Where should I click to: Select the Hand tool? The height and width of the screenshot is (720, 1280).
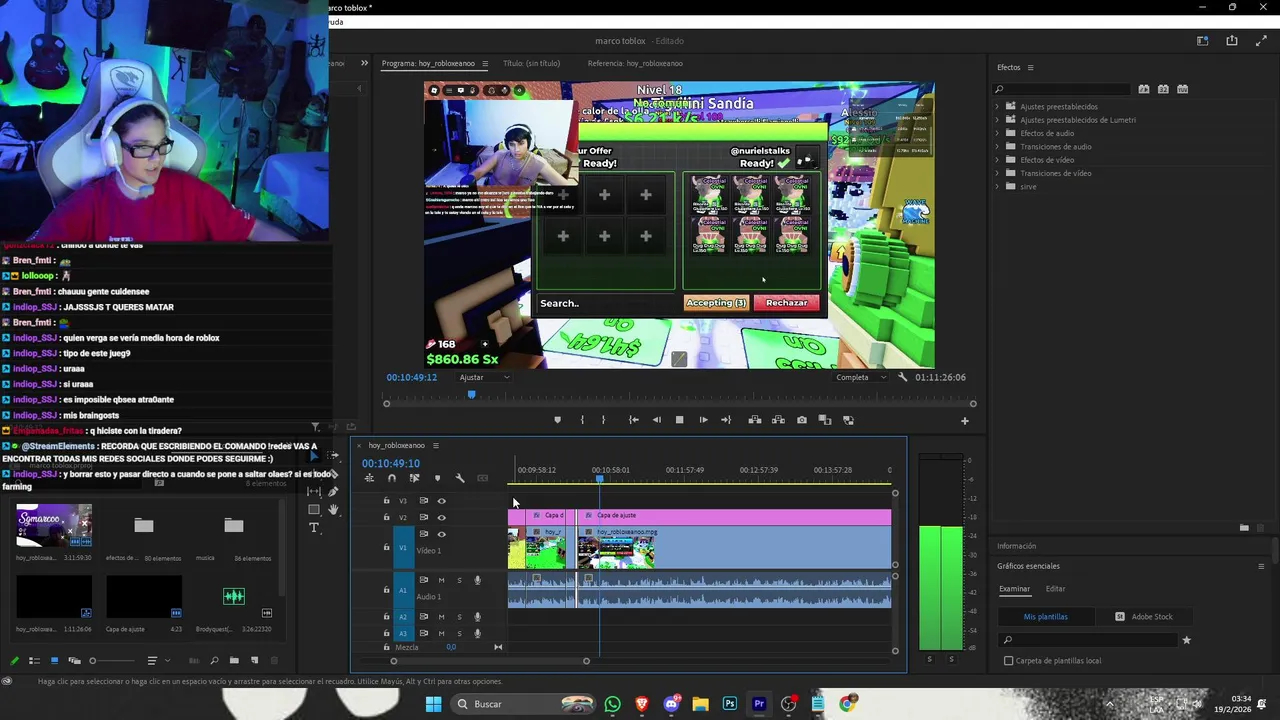(x=333, y=509)
